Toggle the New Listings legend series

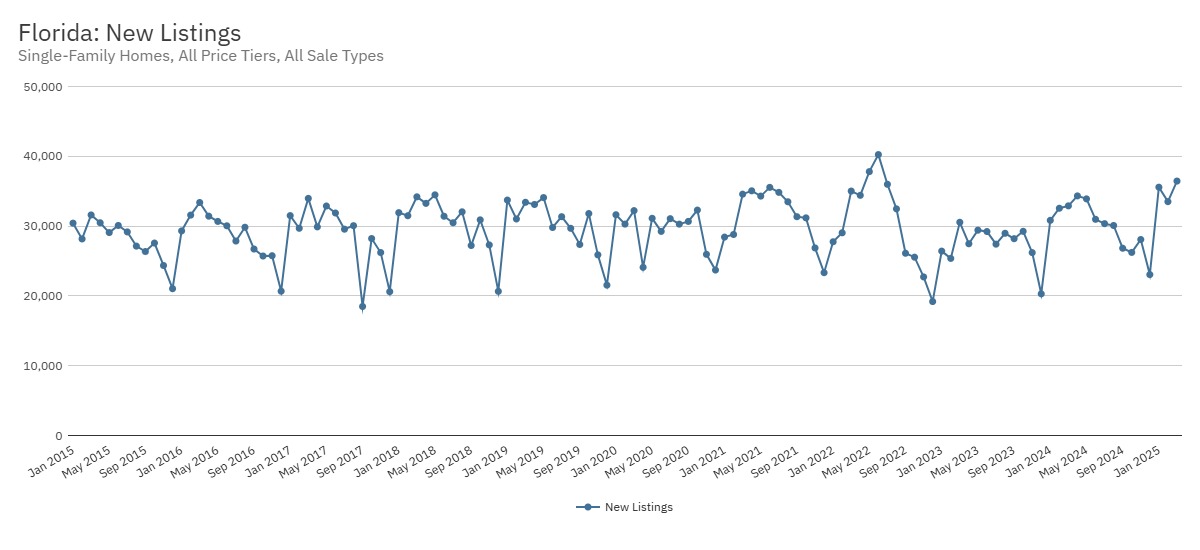point(638,507)
